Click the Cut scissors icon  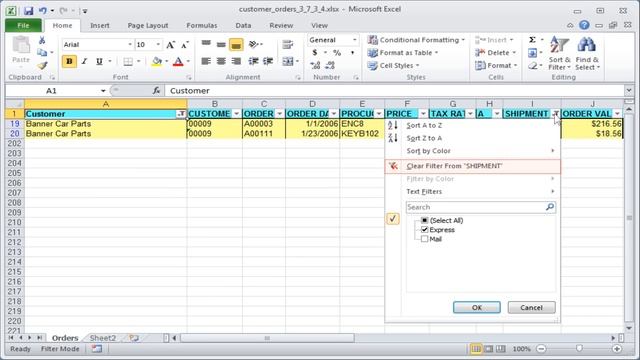point(42,40)
